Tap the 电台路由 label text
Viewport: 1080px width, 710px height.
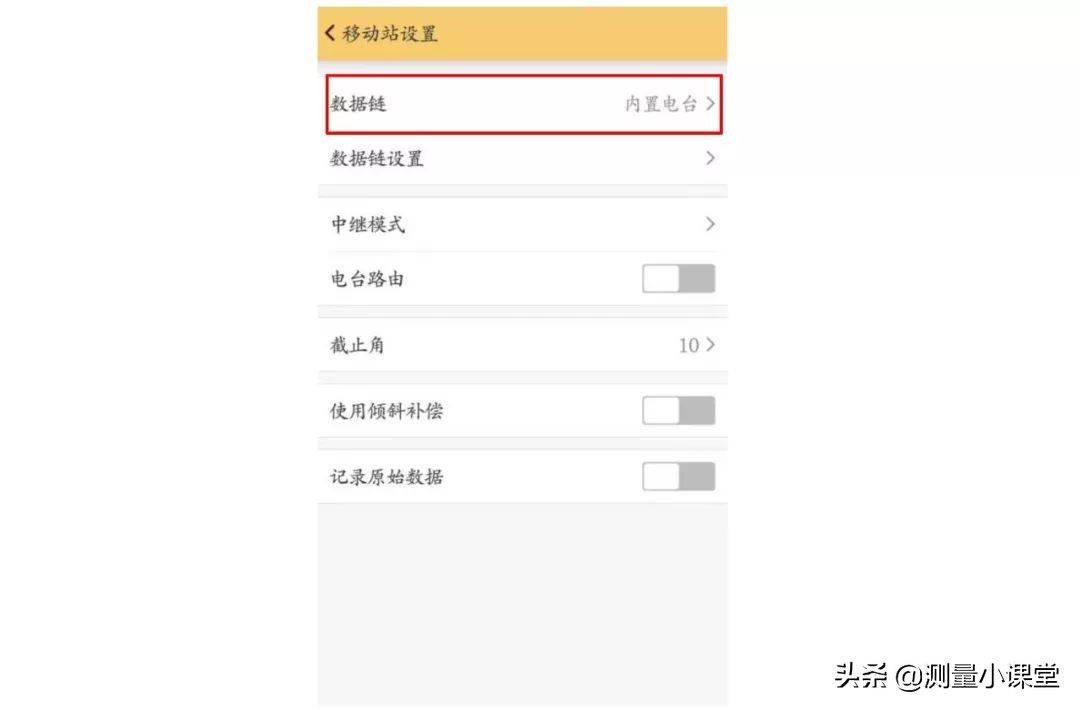(x=366, y=278)
